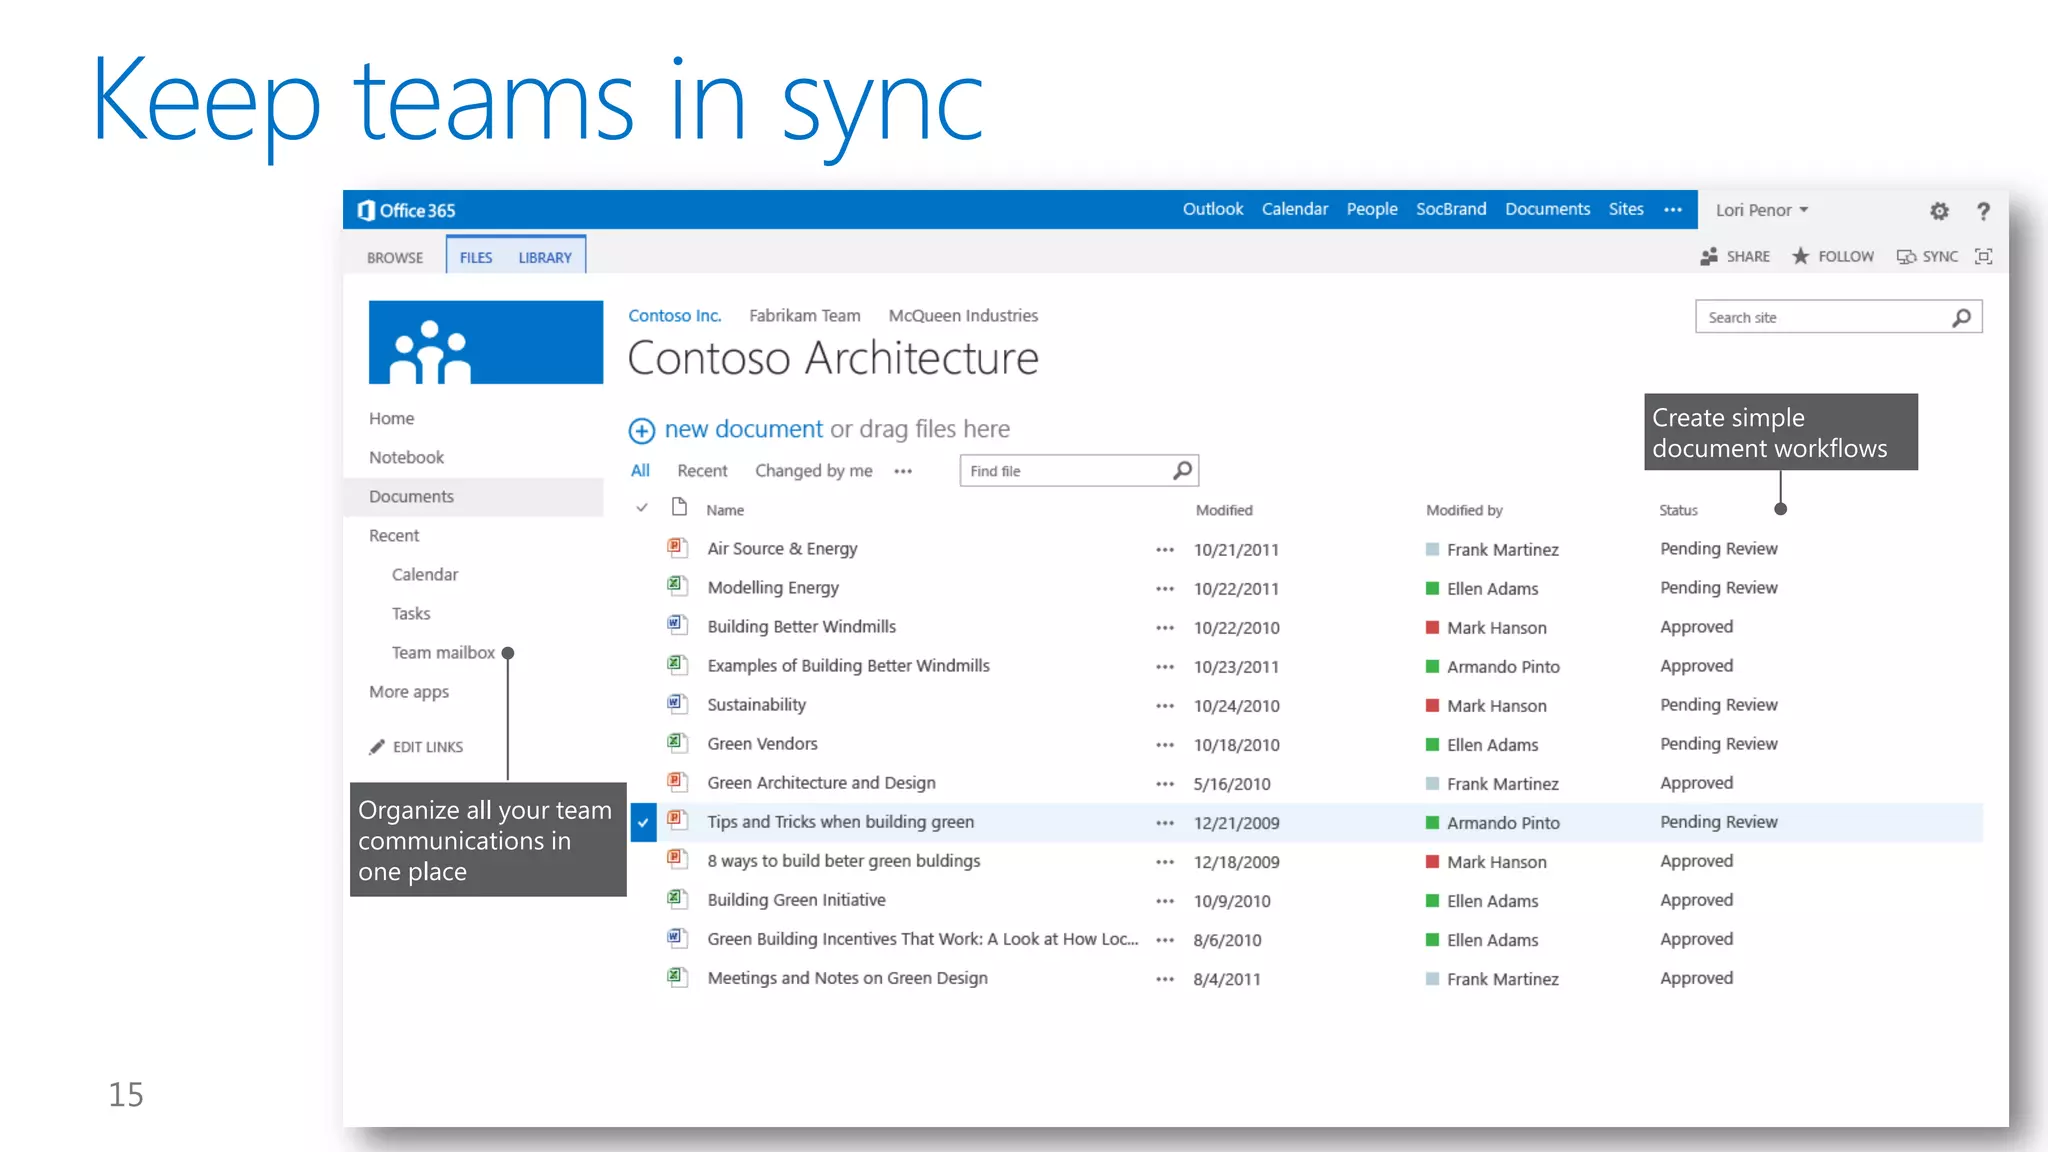Sort by the Modified column header
The height and width of the screenshot is (1152, 2048).
[1224, 510]
